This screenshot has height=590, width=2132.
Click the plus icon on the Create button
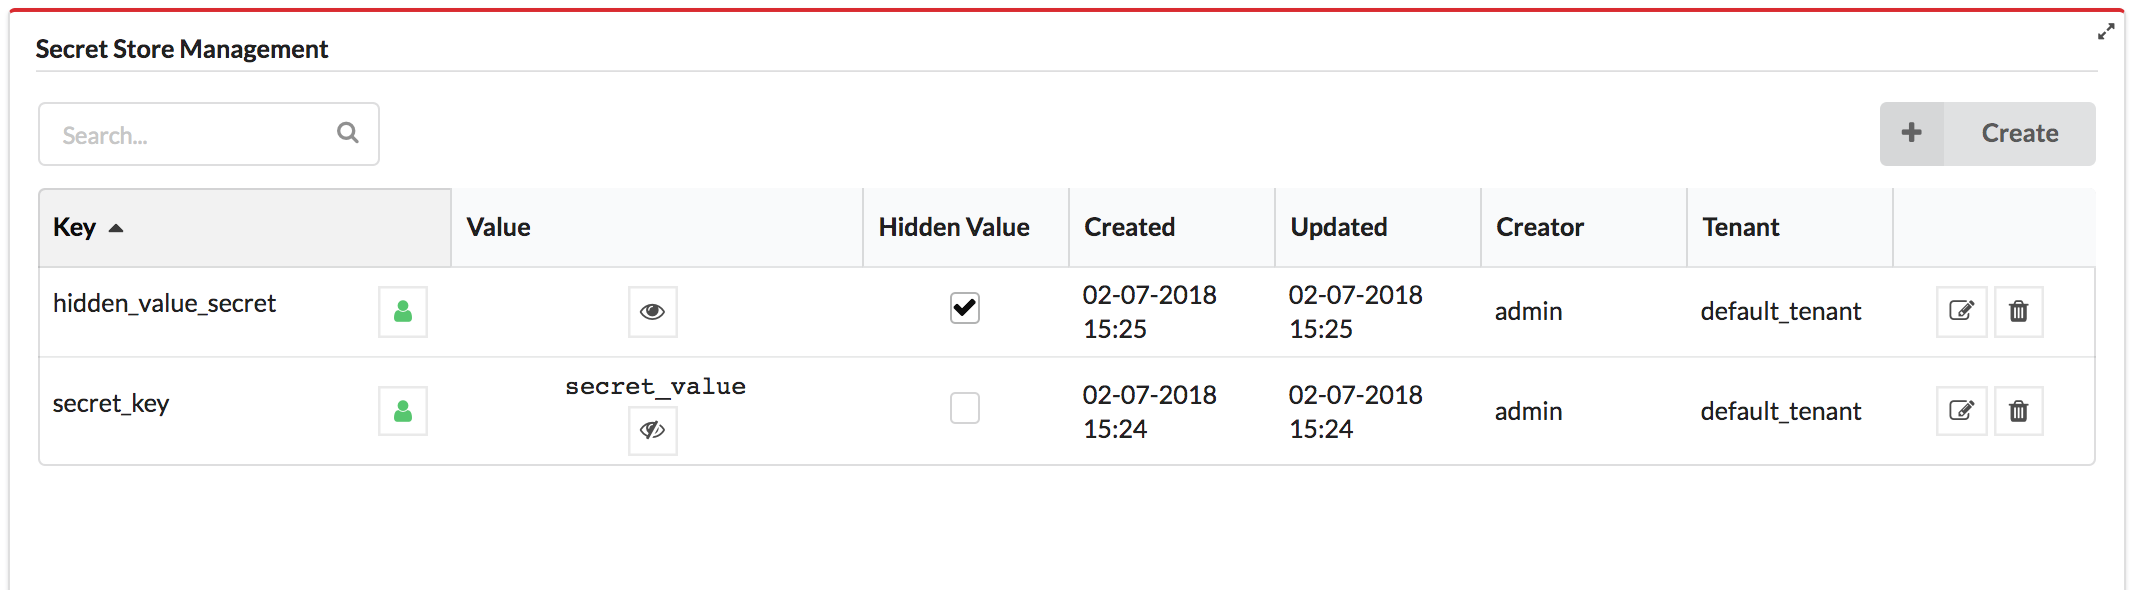(1912, 133)
